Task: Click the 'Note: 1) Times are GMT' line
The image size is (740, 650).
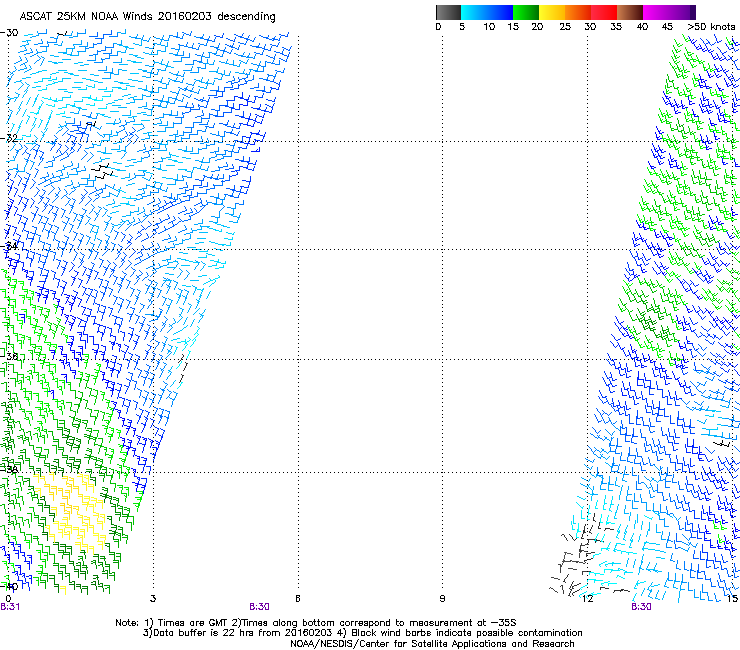Action: tap(316, 623)
